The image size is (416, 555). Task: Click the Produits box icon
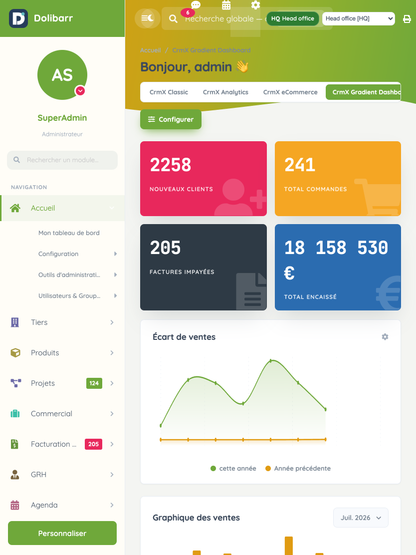pos(15,353)
